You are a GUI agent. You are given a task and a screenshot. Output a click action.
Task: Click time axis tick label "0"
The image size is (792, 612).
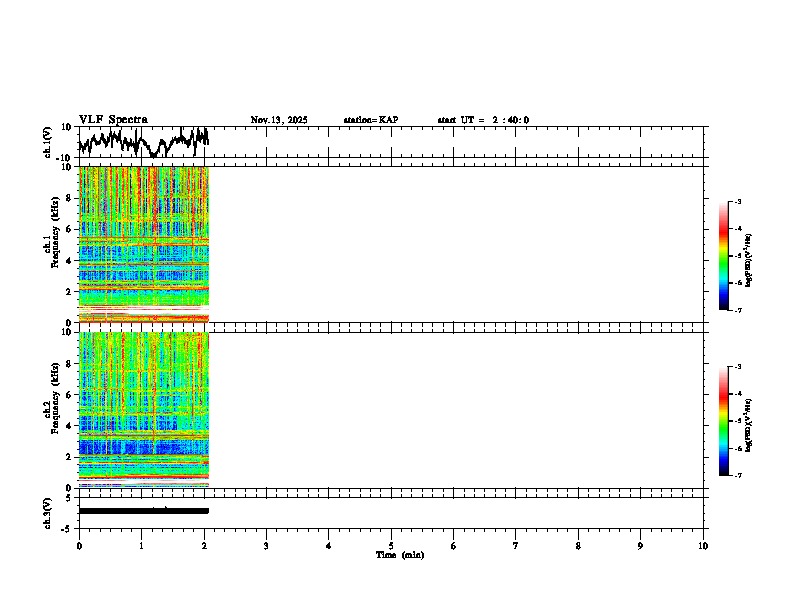click(79, 546)
